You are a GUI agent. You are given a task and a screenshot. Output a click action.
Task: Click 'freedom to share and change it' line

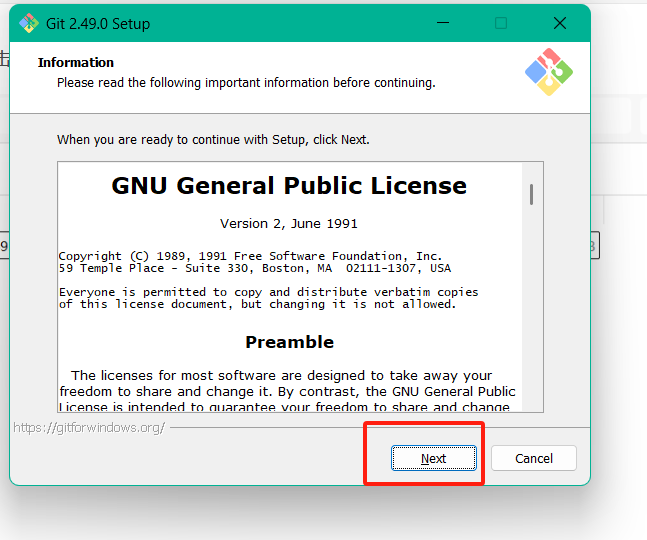coord(287,391)
